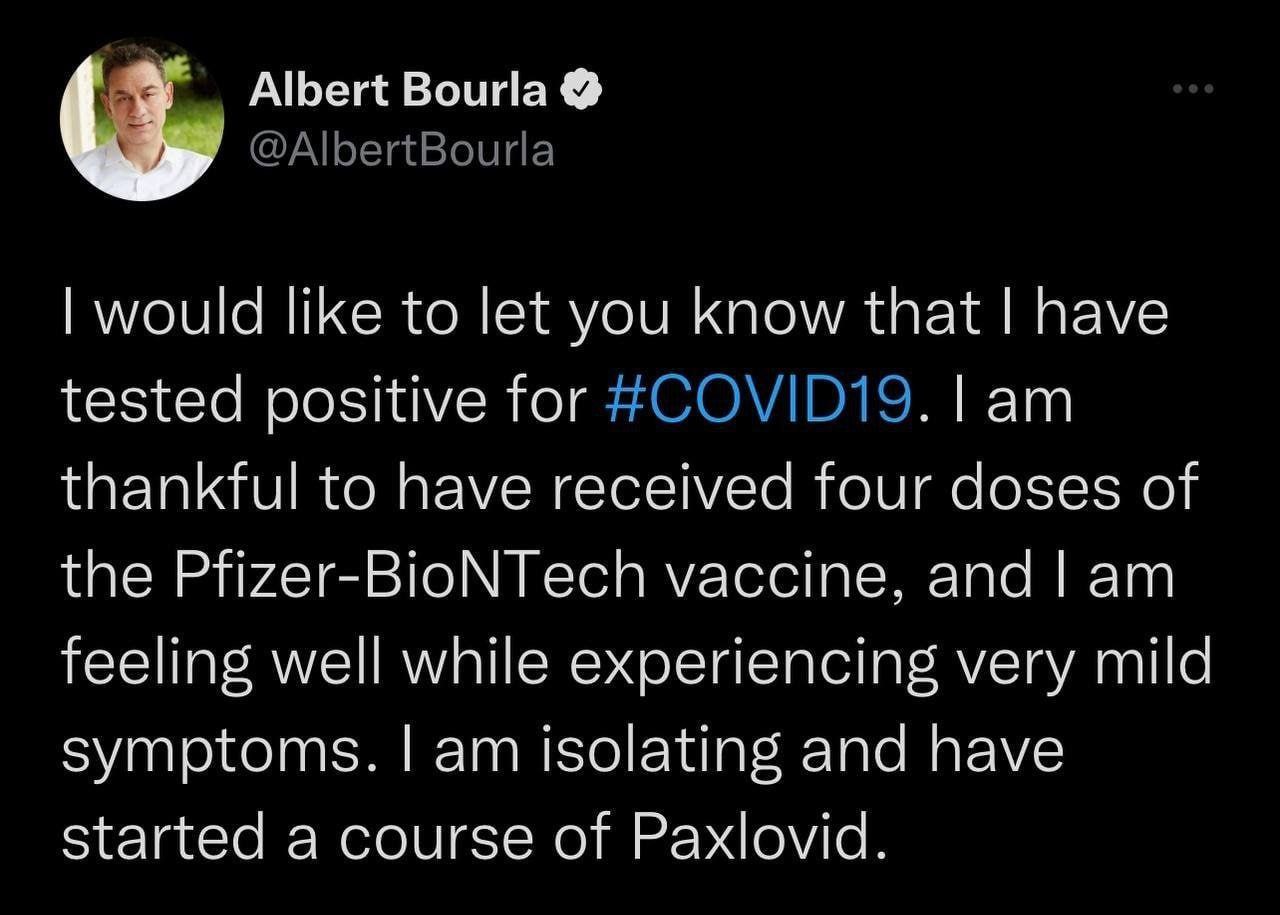The width and height of the screenshot is (1280, 915).
Task: Click the word symptoms in the tweet
Action: click(211, 749)
